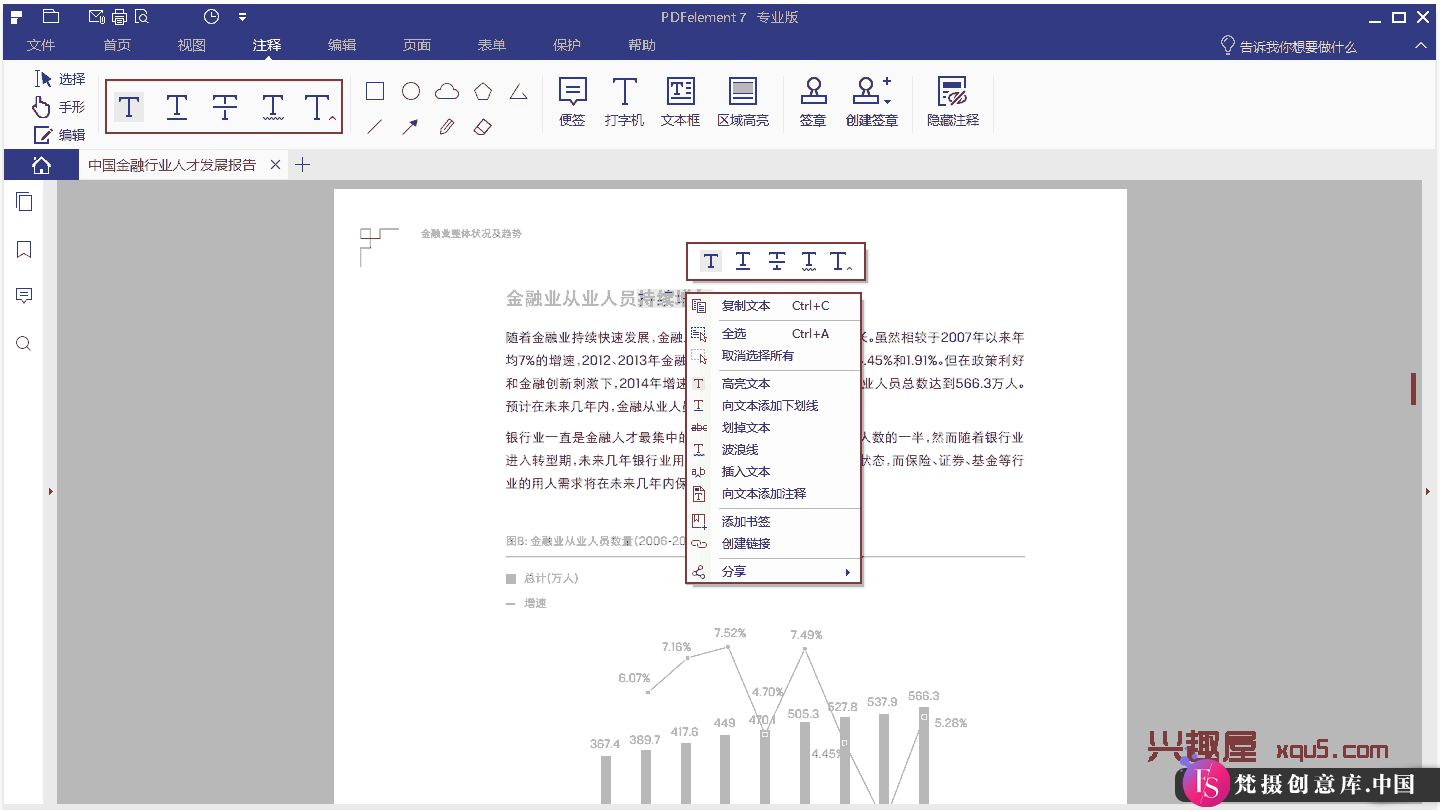
Task: Choose 波浪线 from context menu
Action: [774, 450]
